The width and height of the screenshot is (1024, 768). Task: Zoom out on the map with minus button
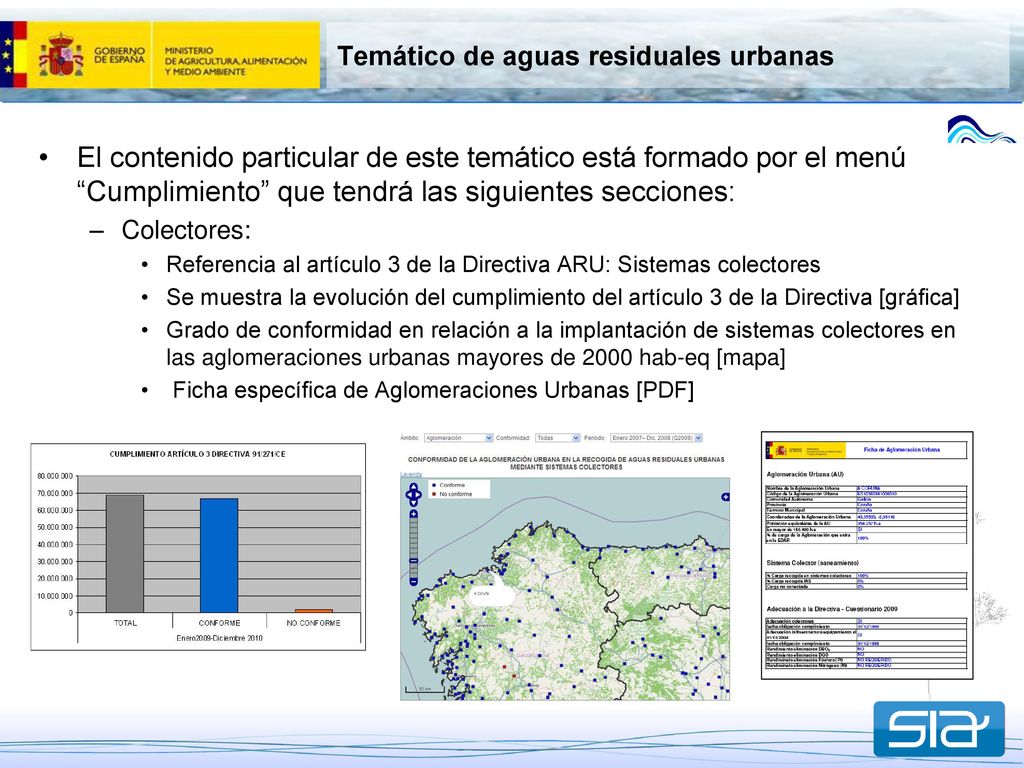pos(413,581)
